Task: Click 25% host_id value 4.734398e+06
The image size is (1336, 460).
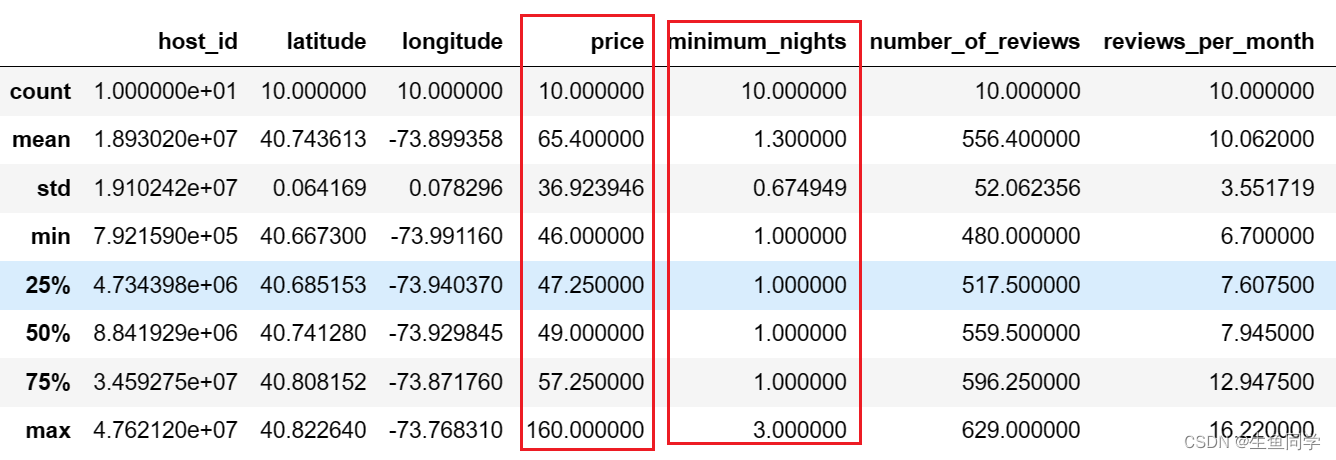Action: [x=166, y=285]
